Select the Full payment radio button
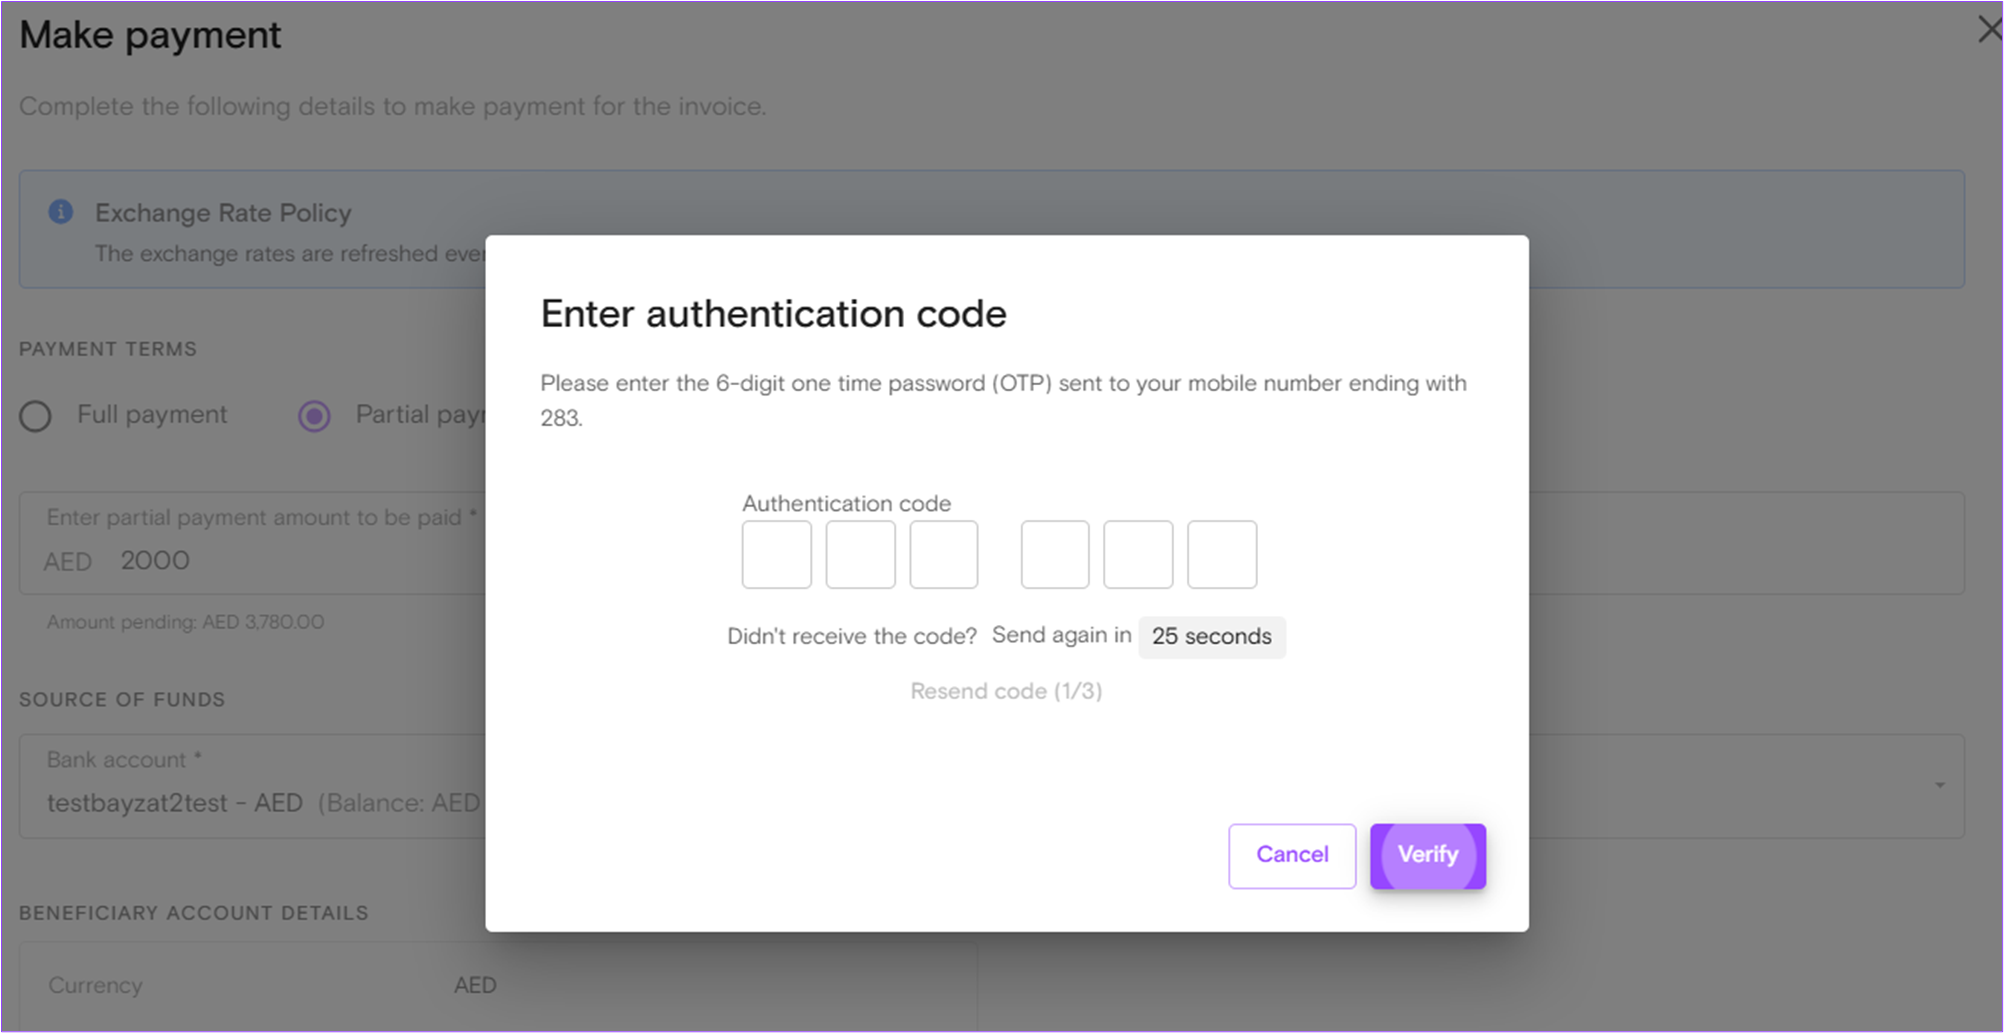This screenshot has width=2004, height=1033. pos(36,416)
